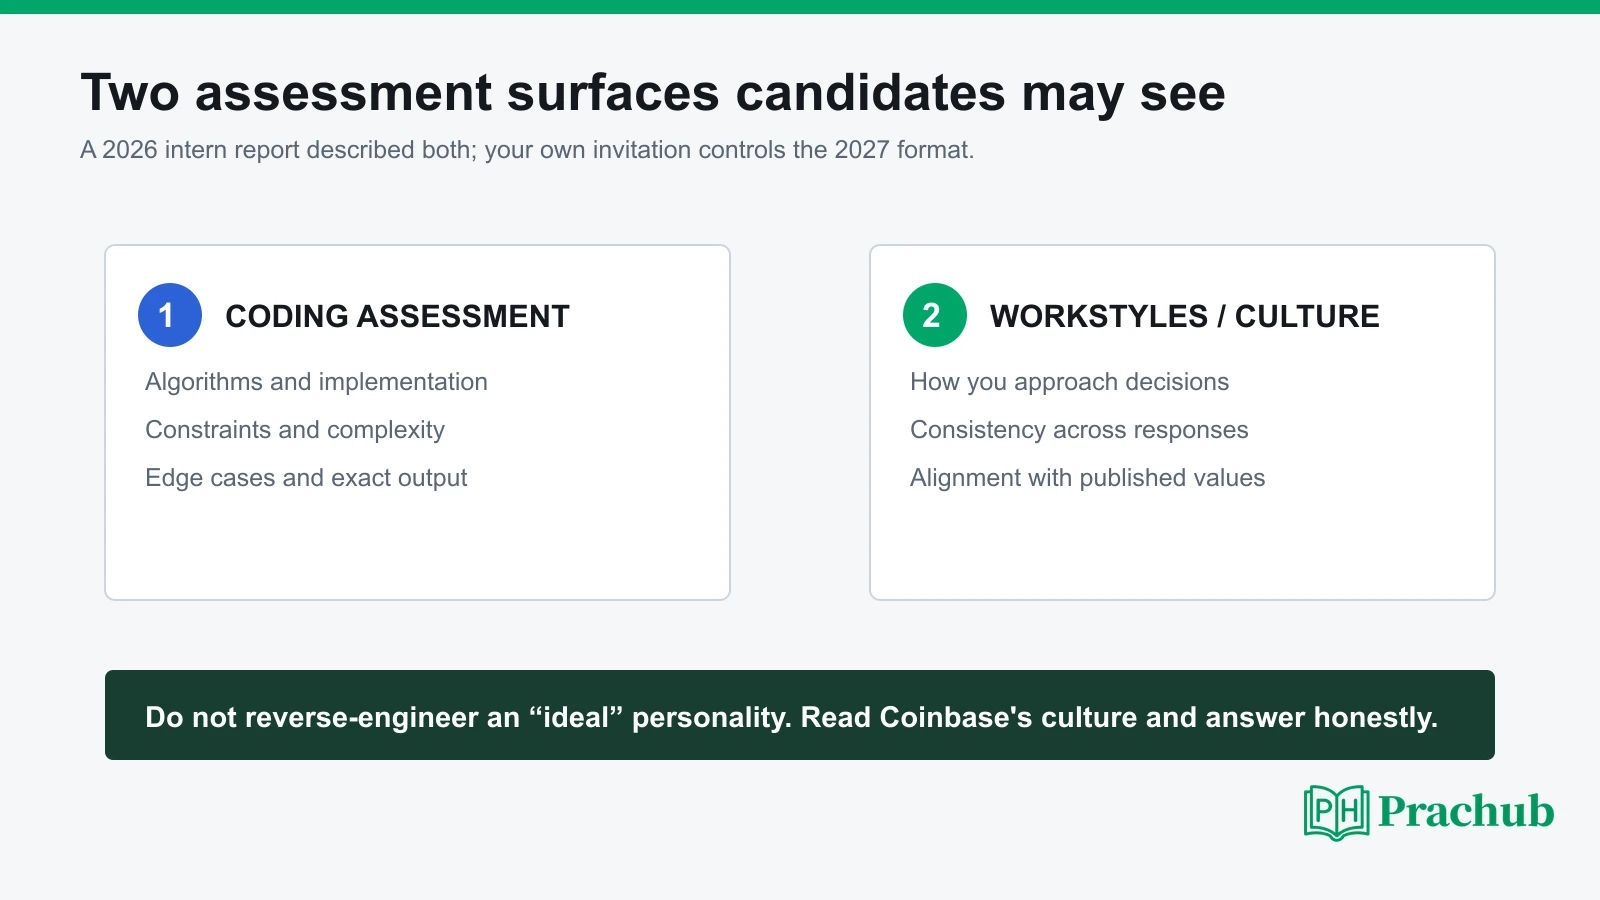The image size is (1600, 900).
Task: Click the green number 2 circle
Action: (x=935, y=315)
